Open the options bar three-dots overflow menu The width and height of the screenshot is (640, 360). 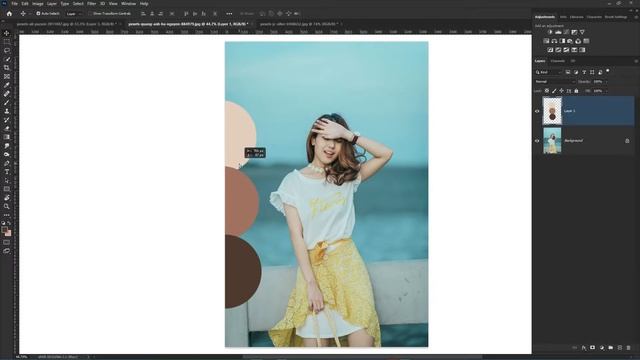tap(229, 13)
